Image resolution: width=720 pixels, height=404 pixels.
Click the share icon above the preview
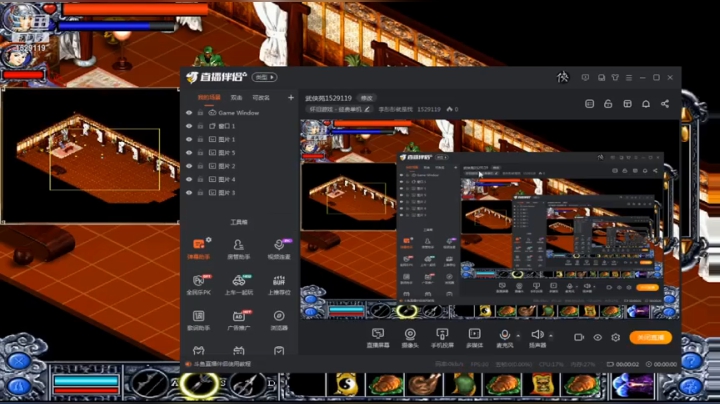point(665,104)
